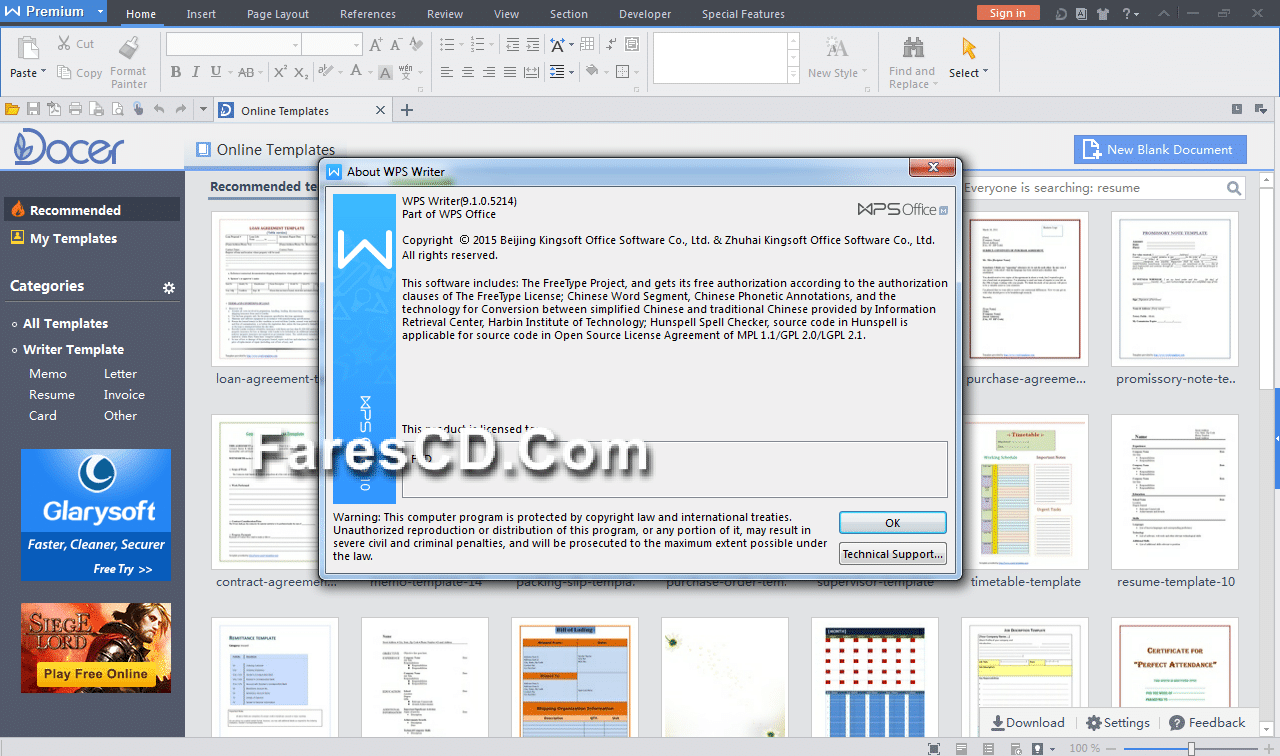Click the full screen status bar icon
The height and width of the screenshot is (756, 1280).
point(934,748)
